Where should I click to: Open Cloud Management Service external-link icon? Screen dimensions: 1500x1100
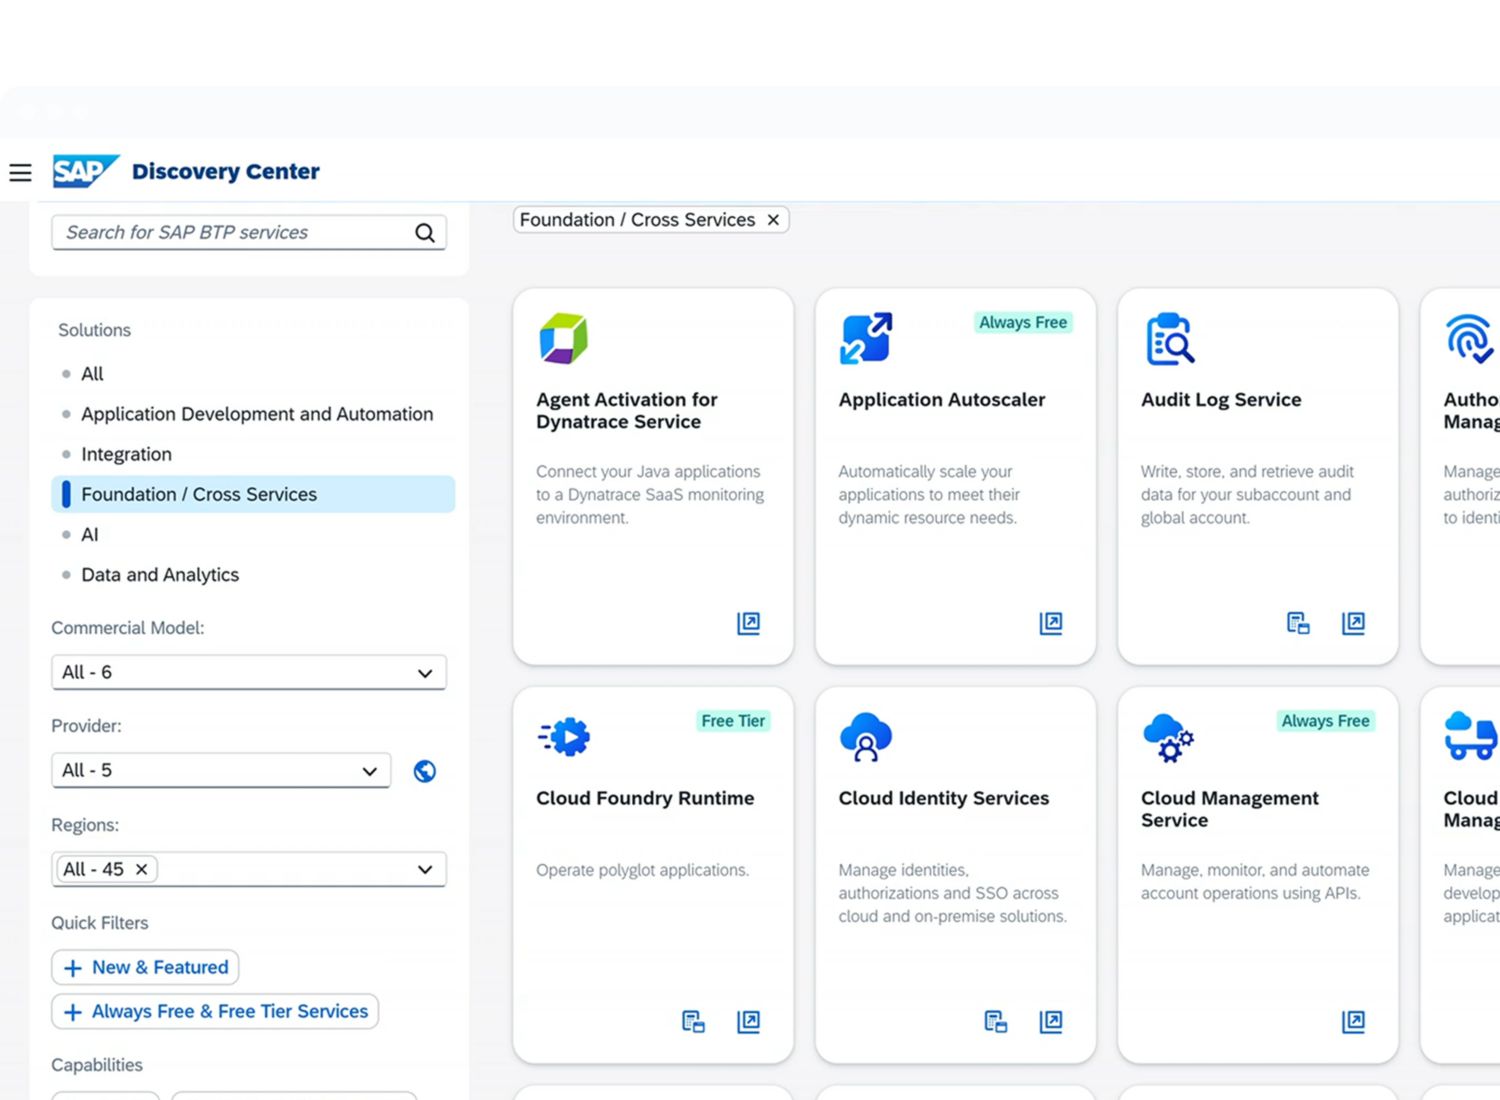[x=1353, y=1021]
